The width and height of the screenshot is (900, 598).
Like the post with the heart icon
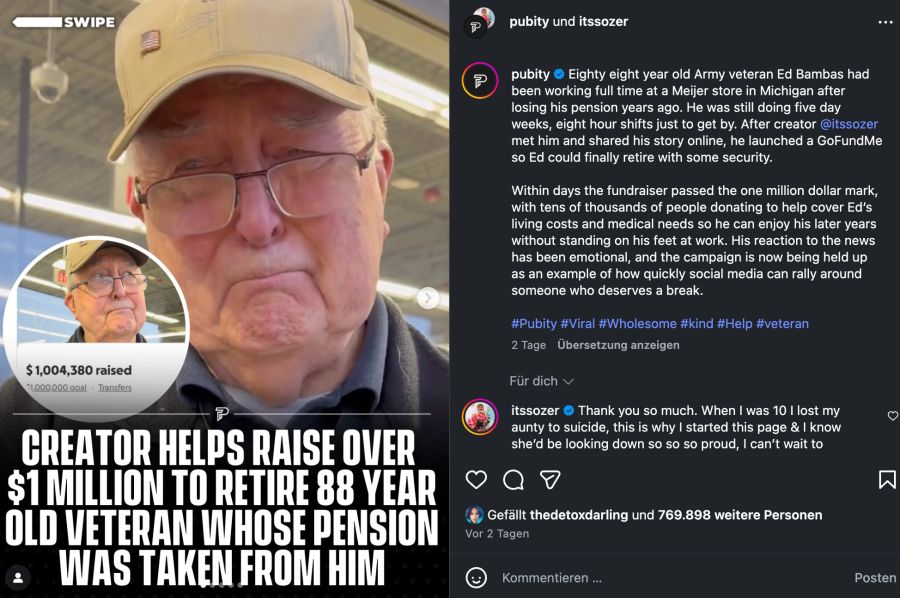[476, 479]
